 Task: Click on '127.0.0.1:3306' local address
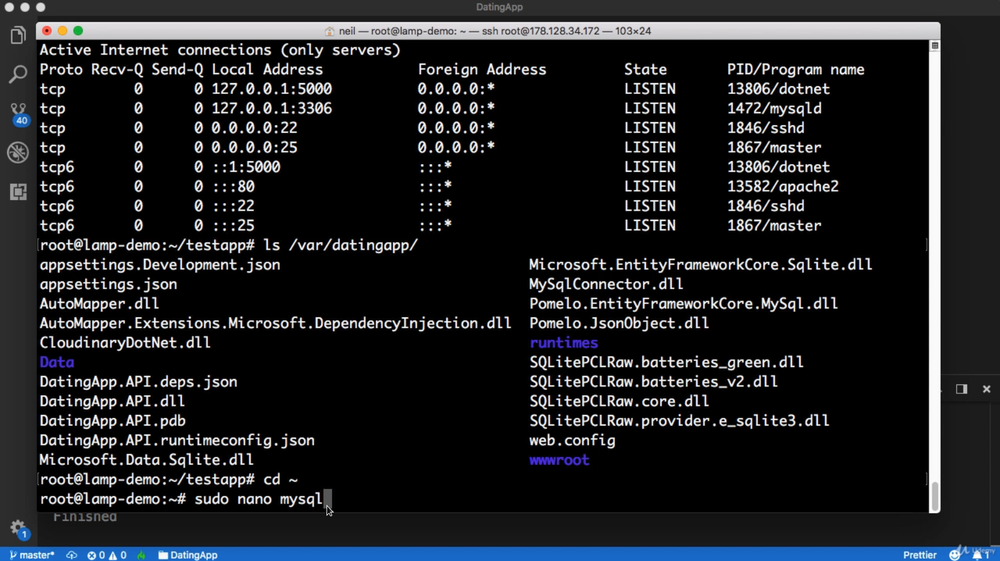272,108
